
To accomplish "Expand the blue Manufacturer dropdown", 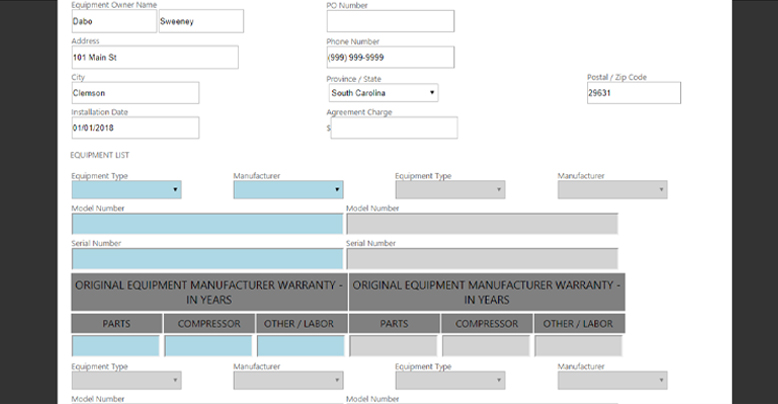I will (x=288, y=190).
